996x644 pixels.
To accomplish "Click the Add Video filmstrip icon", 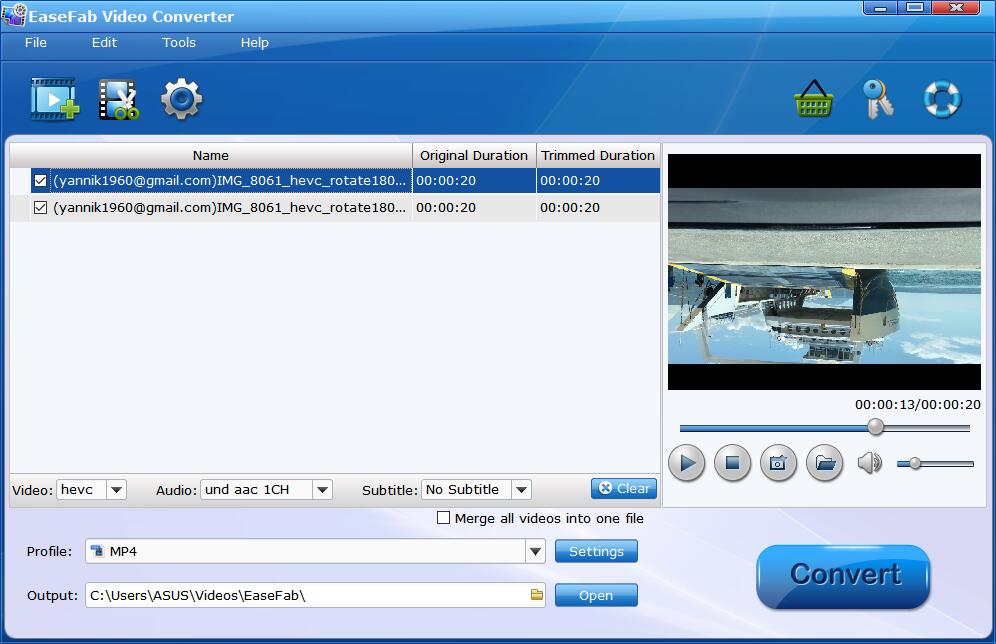I will click(x=55, y=99).
